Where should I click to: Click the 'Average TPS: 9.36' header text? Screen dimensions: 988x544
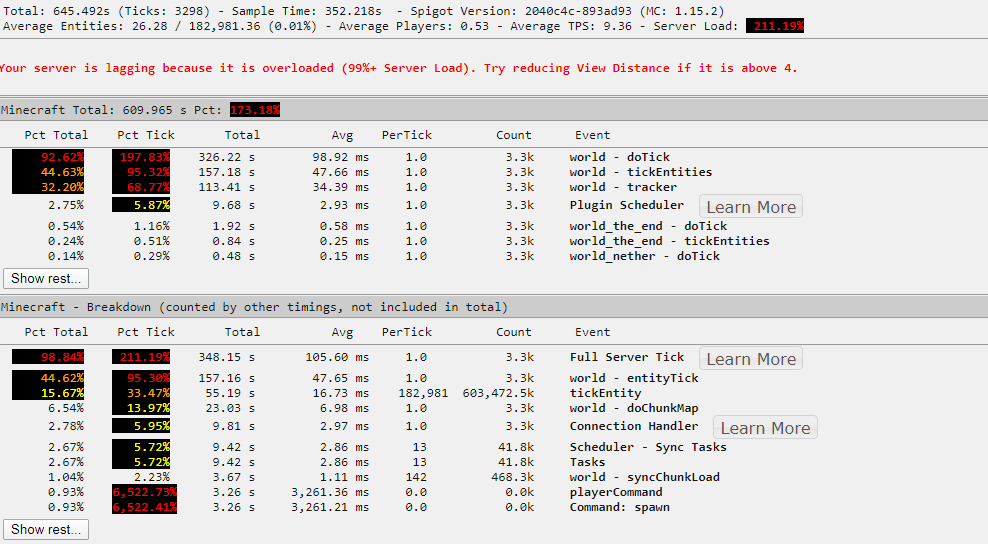pyautogui.click(x=571, y=26)
